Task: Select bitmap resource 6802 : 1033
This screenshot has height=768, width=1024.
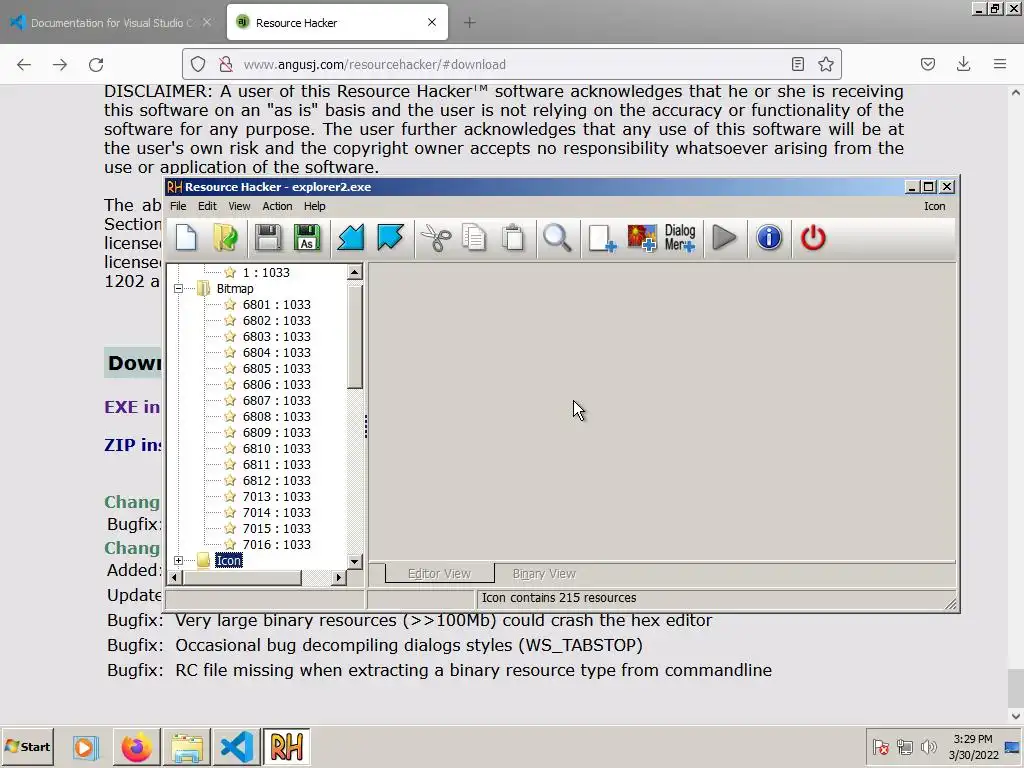Action: click(276, 320)
